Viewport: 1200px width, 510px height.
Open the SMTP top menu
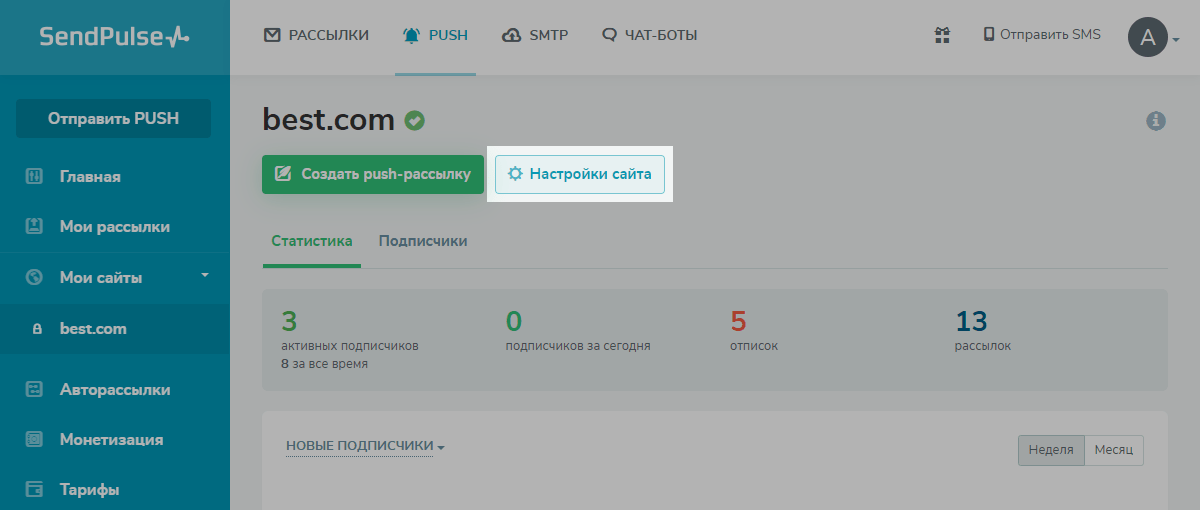coord(535,36)
